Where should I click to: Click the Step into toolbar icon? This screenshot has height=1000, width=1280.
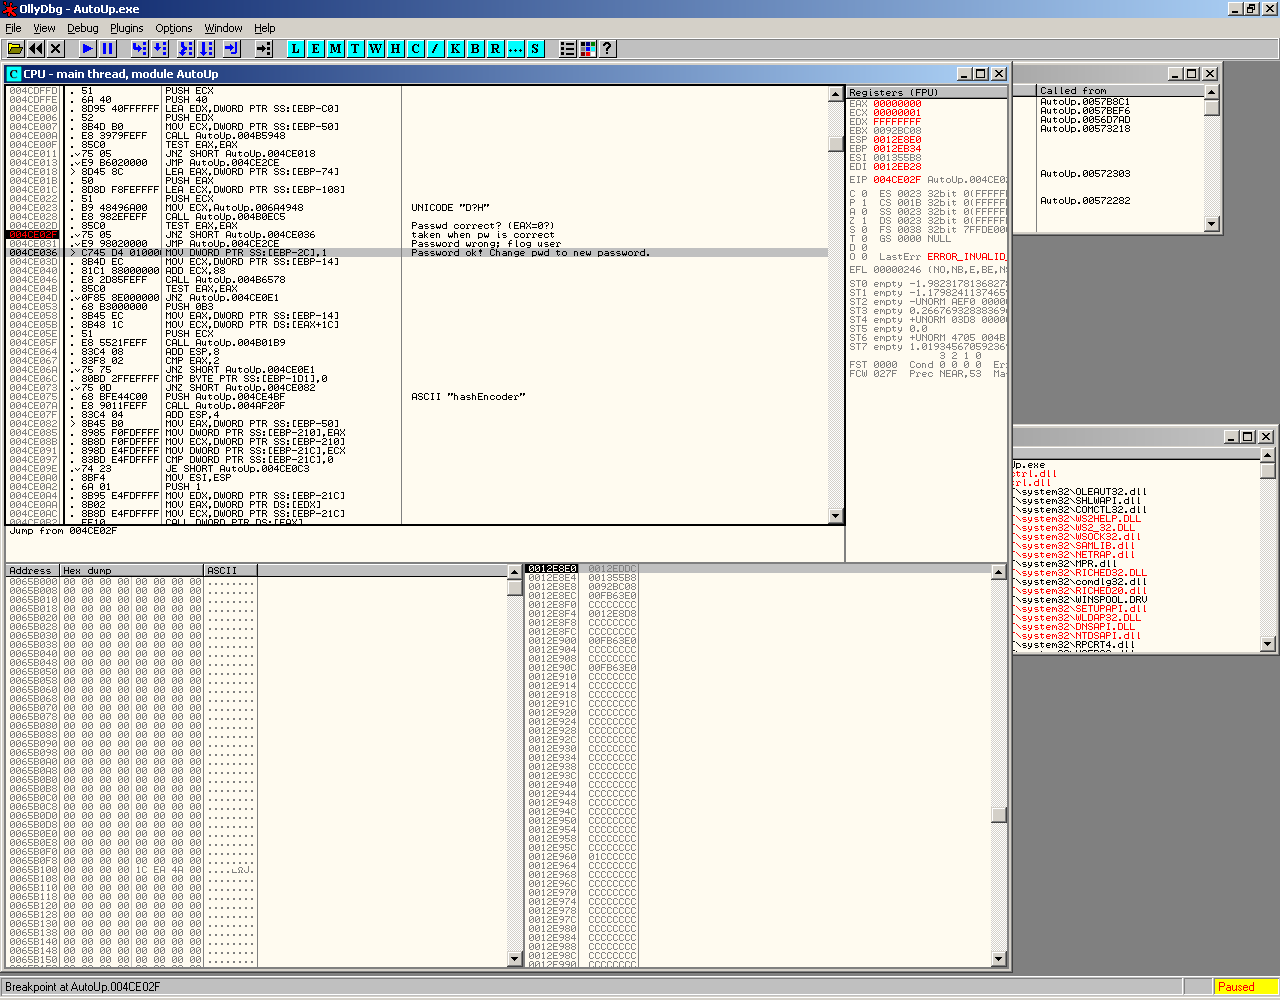tap(139, 49)
